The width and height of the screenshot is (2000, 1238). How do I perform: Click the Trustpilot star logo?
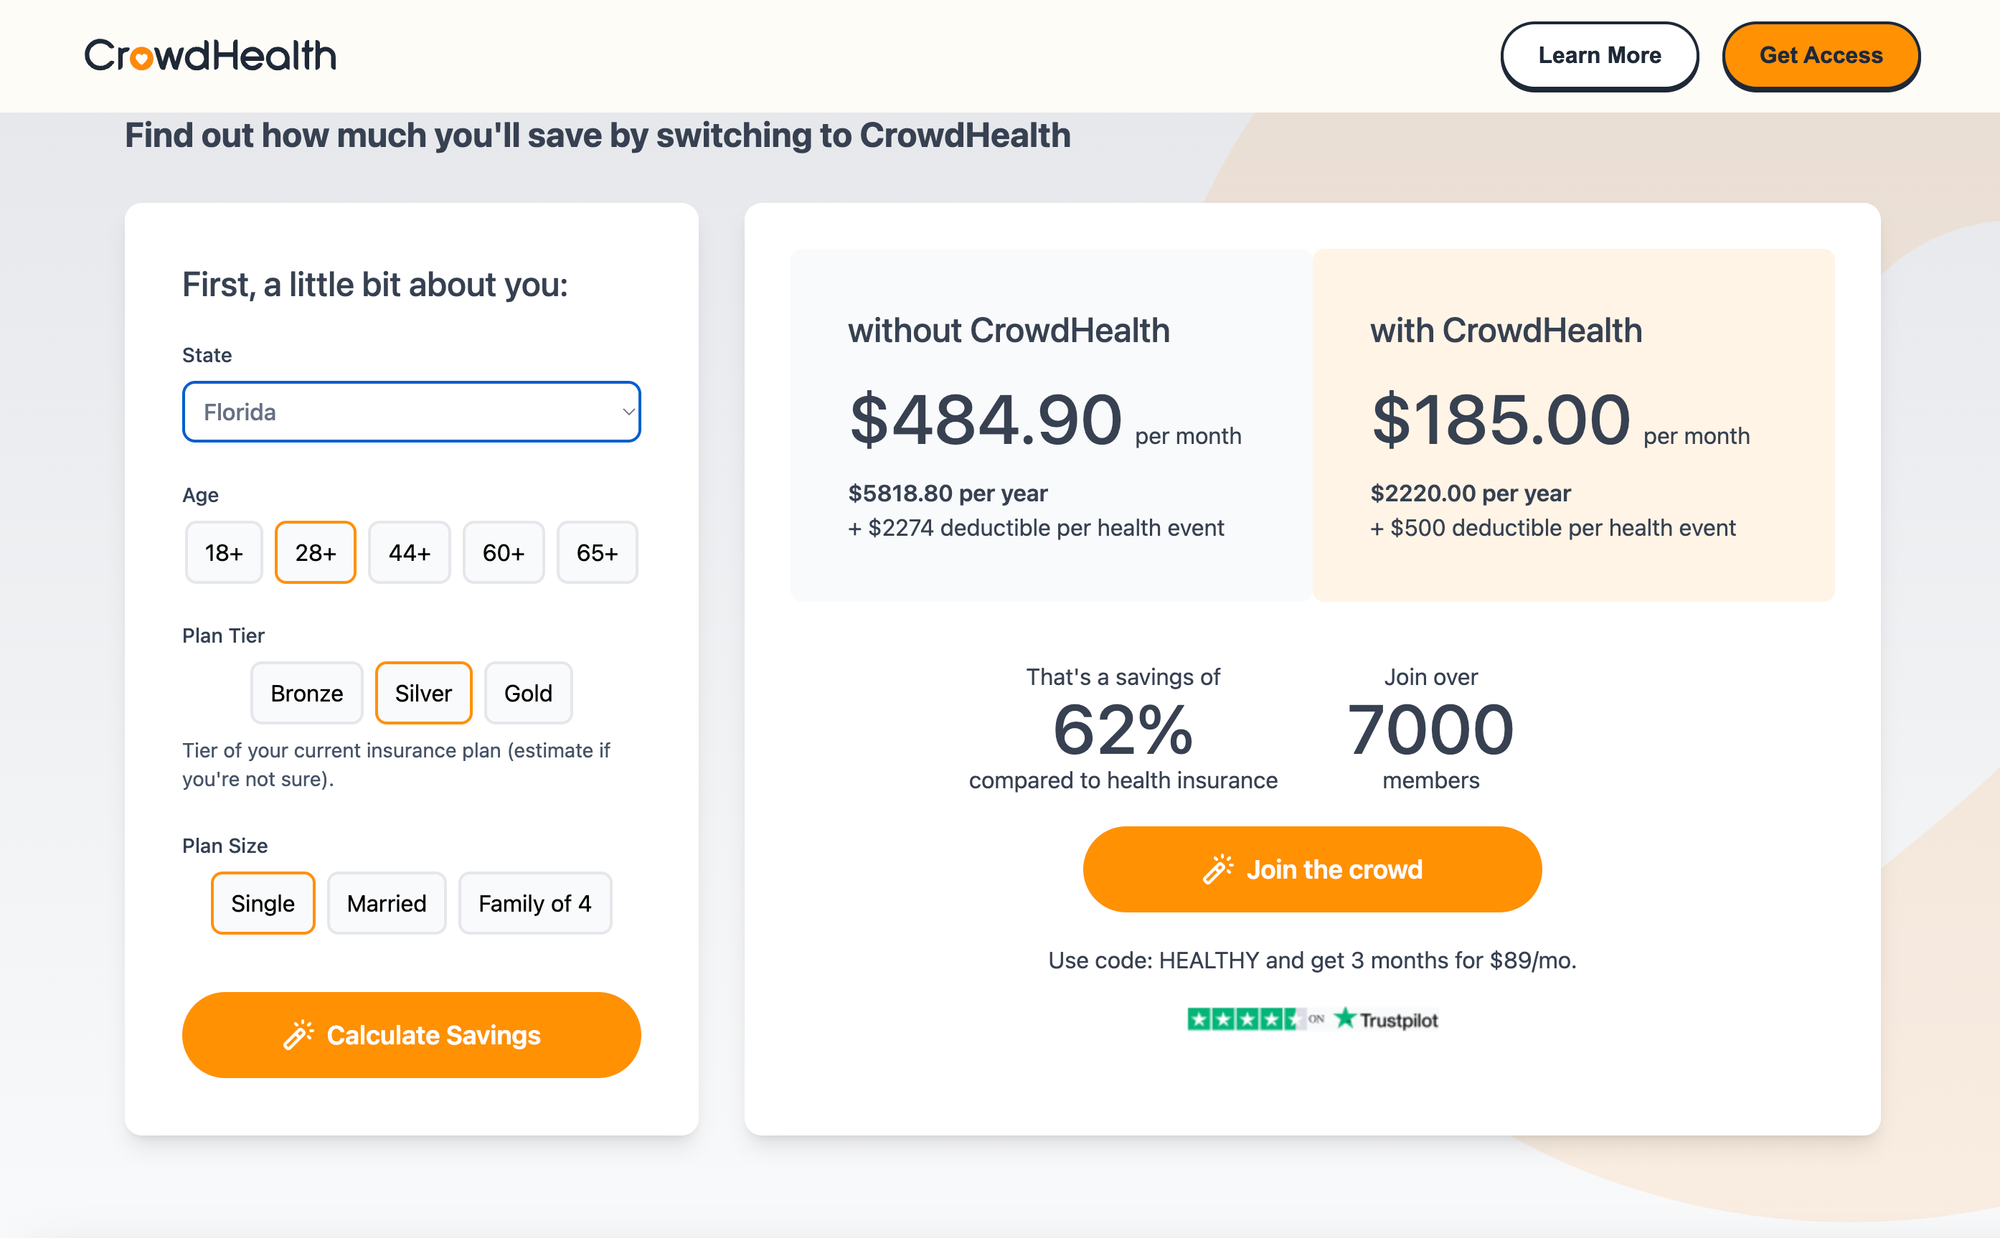(1346, 1020)
